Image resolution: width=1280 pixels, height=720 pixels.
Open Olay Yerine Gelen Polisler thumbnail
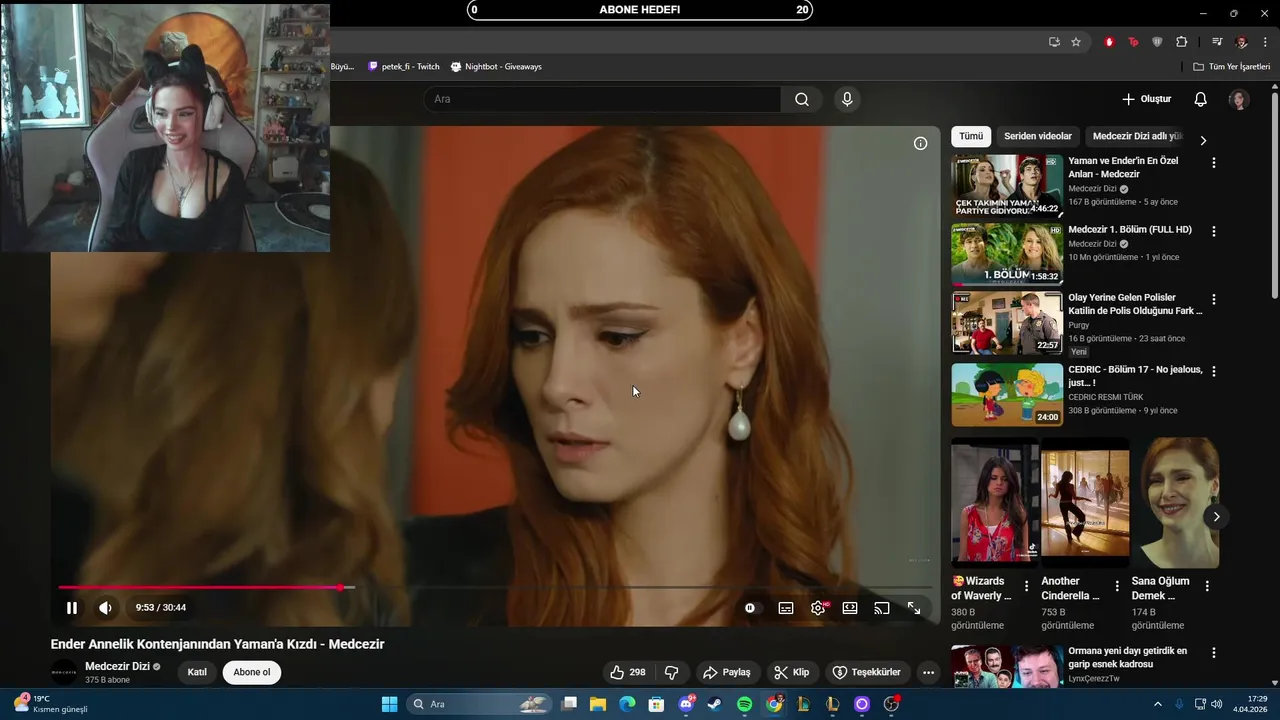(1007, 323)
